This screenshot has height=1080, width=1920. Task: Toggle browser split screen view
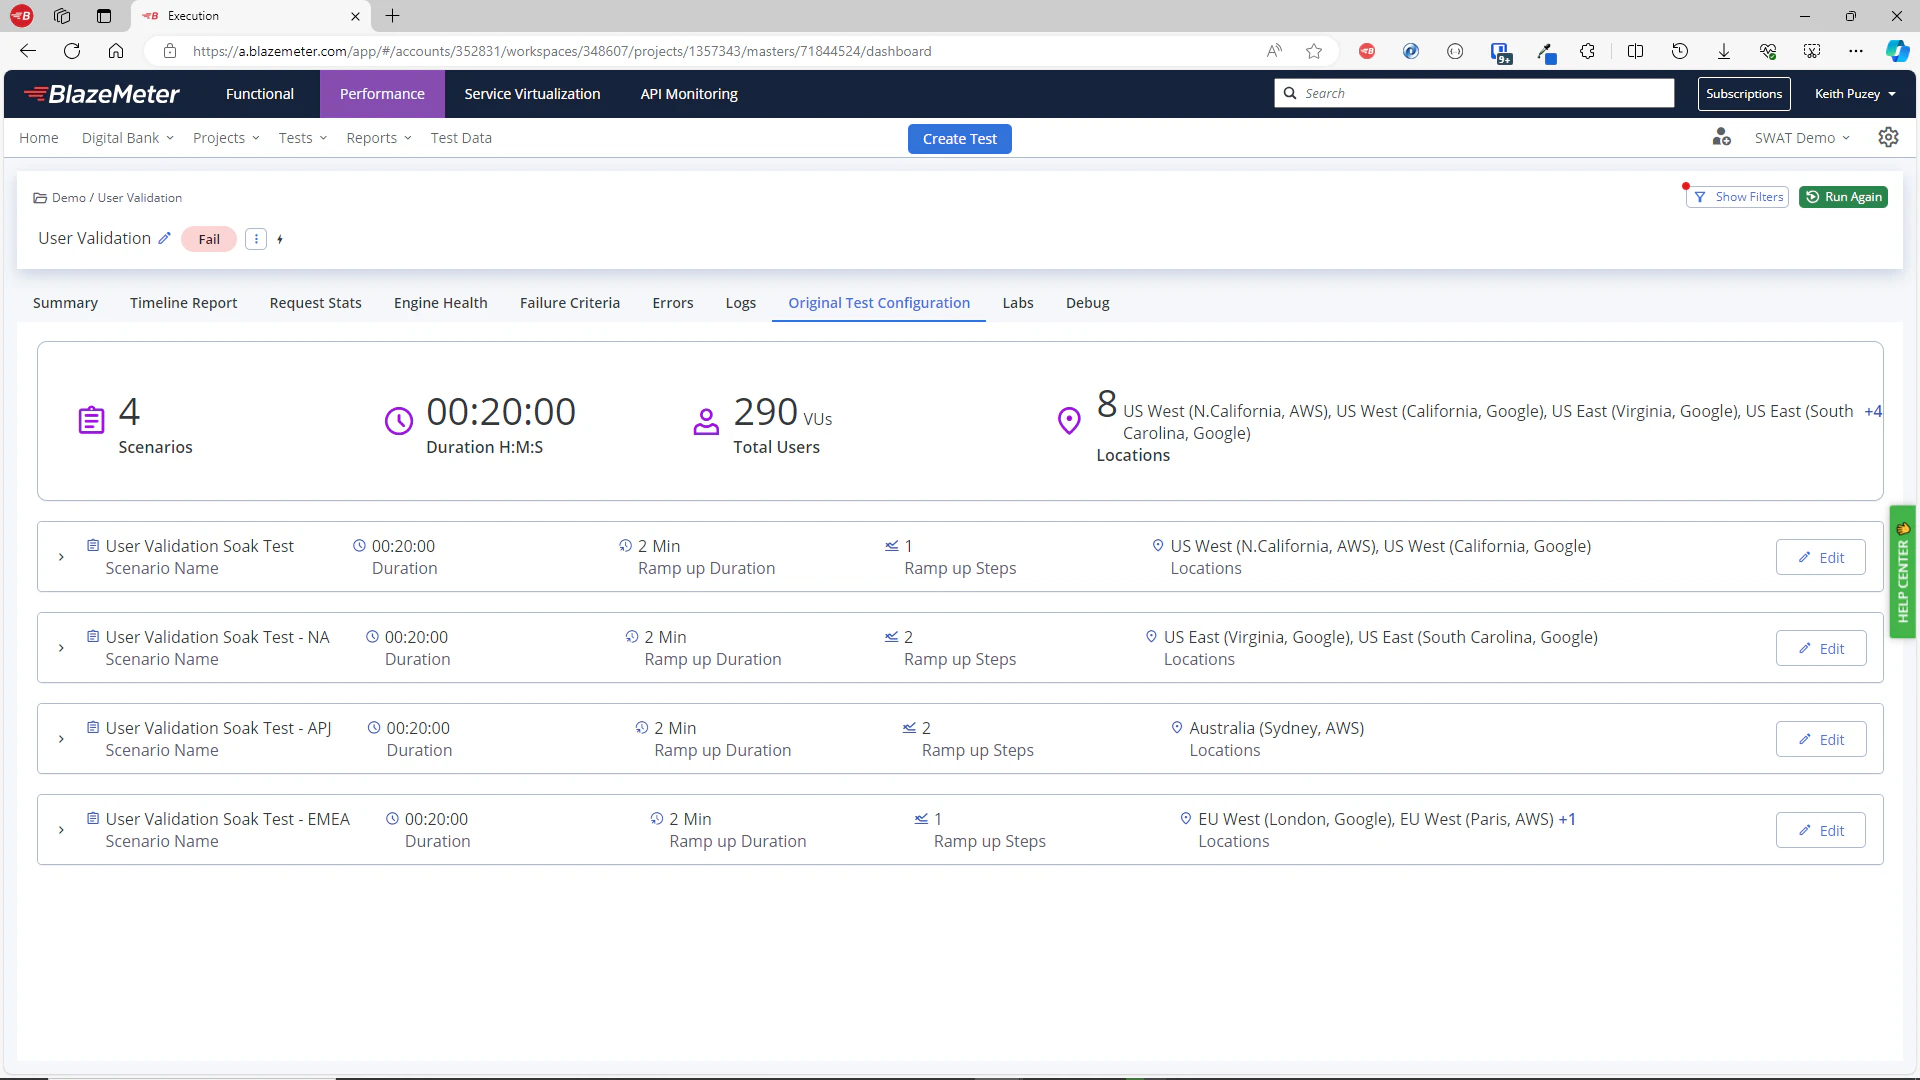point(1636,51)
